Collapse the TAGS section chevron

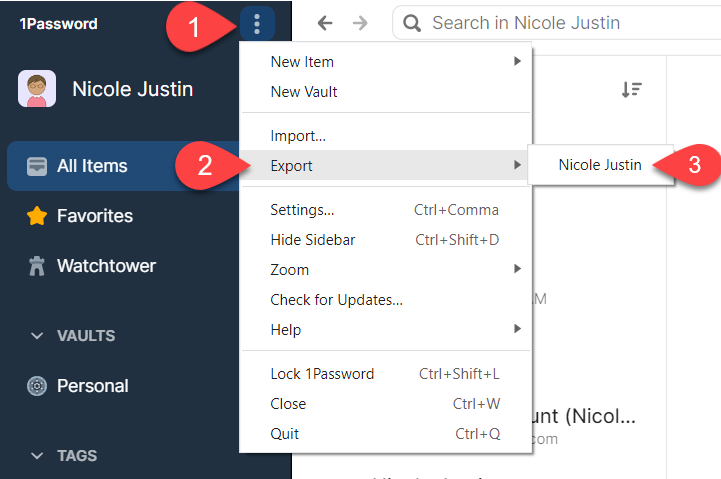pos(37,456)
